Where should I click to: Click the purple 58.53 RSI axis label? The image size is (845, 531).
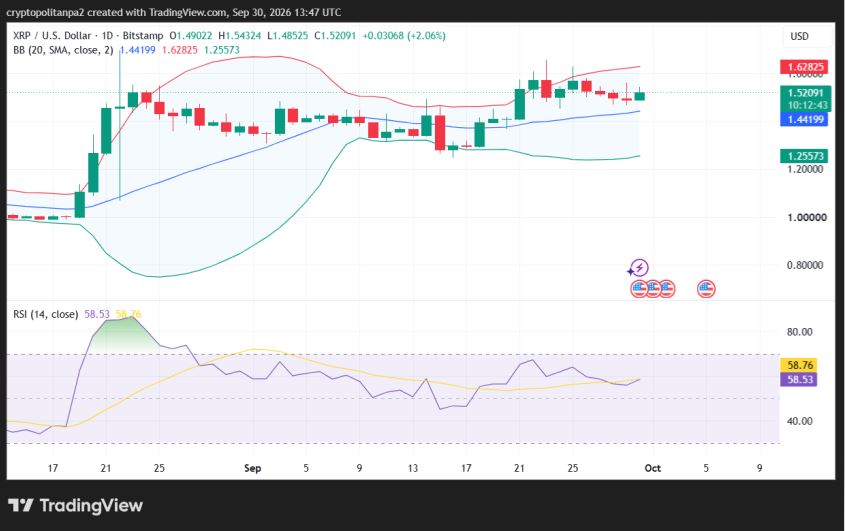[799, 380]
